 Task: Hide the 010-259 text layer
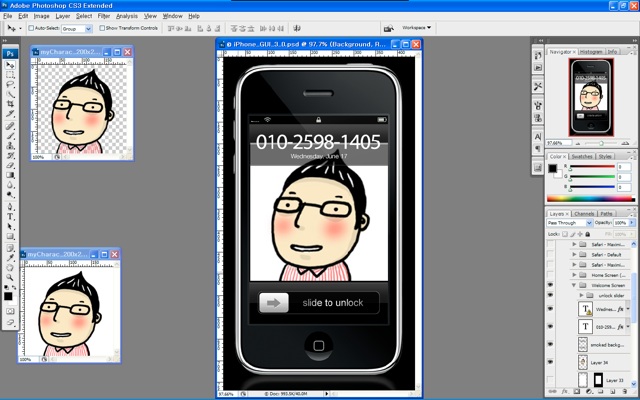tap(550, 327)
